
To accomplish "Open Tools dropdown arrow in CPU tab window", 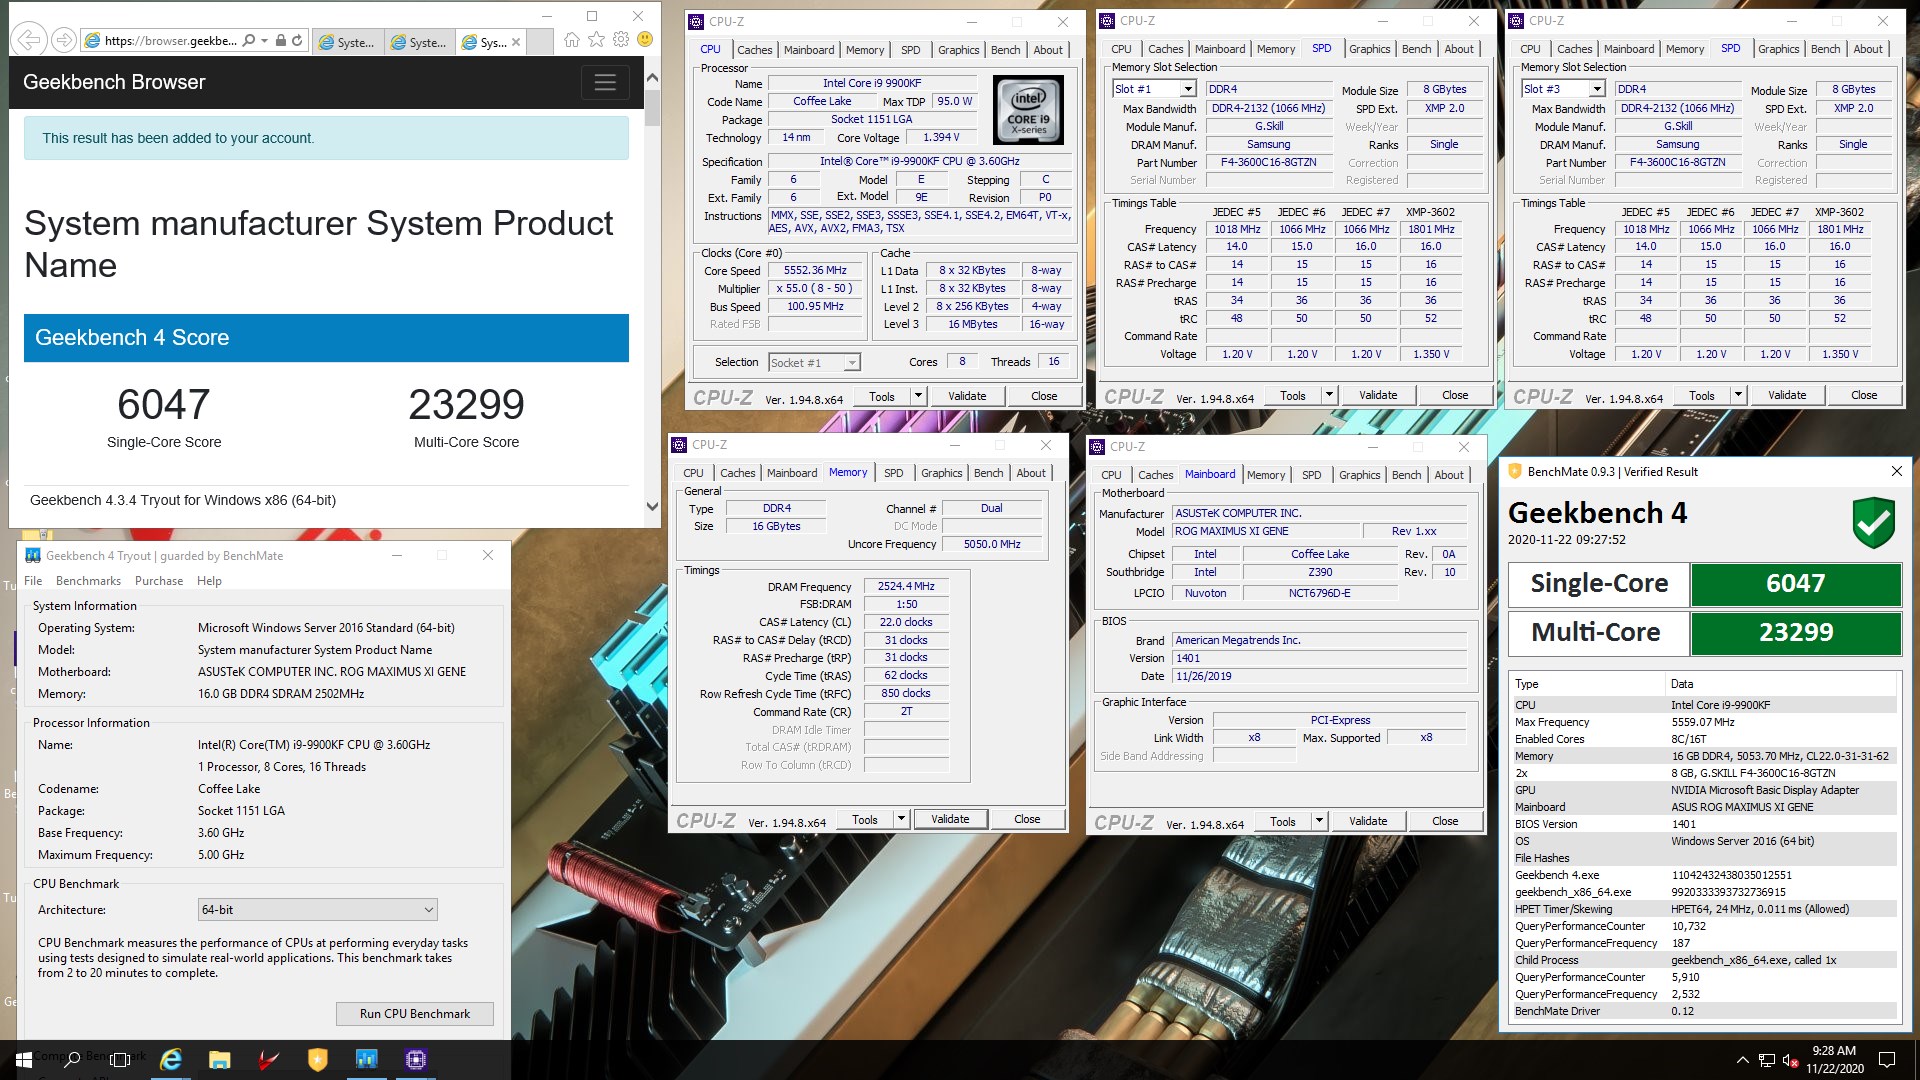I will 918,396.
